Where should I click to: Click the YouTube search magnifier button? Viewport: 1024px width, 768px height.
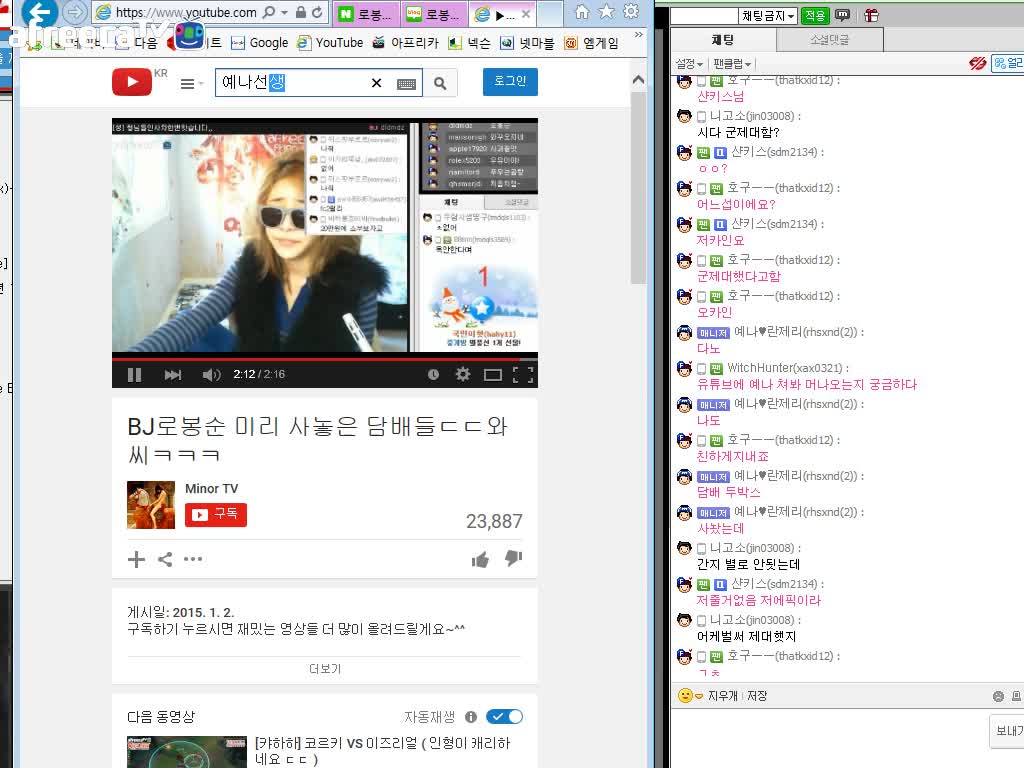(440, 83)
